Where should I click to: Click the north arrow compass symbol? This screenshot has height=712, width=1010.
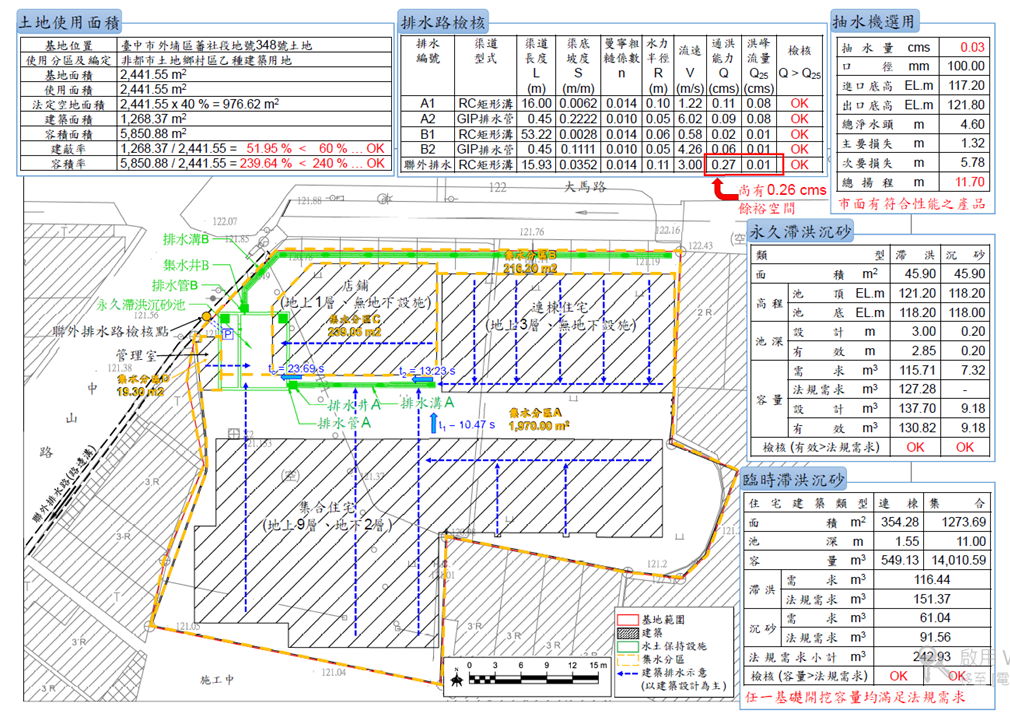click(x=457, y=680)
